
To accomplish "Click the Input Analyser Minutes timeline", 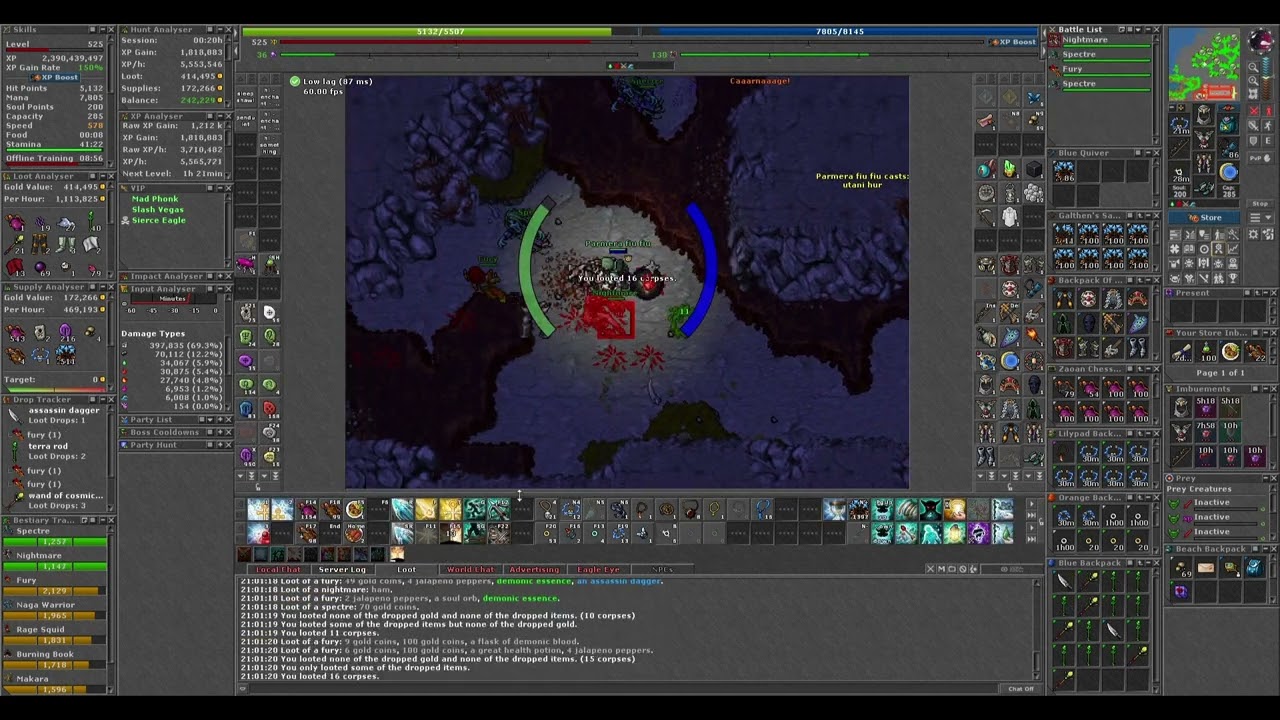I will coord(174,299).
